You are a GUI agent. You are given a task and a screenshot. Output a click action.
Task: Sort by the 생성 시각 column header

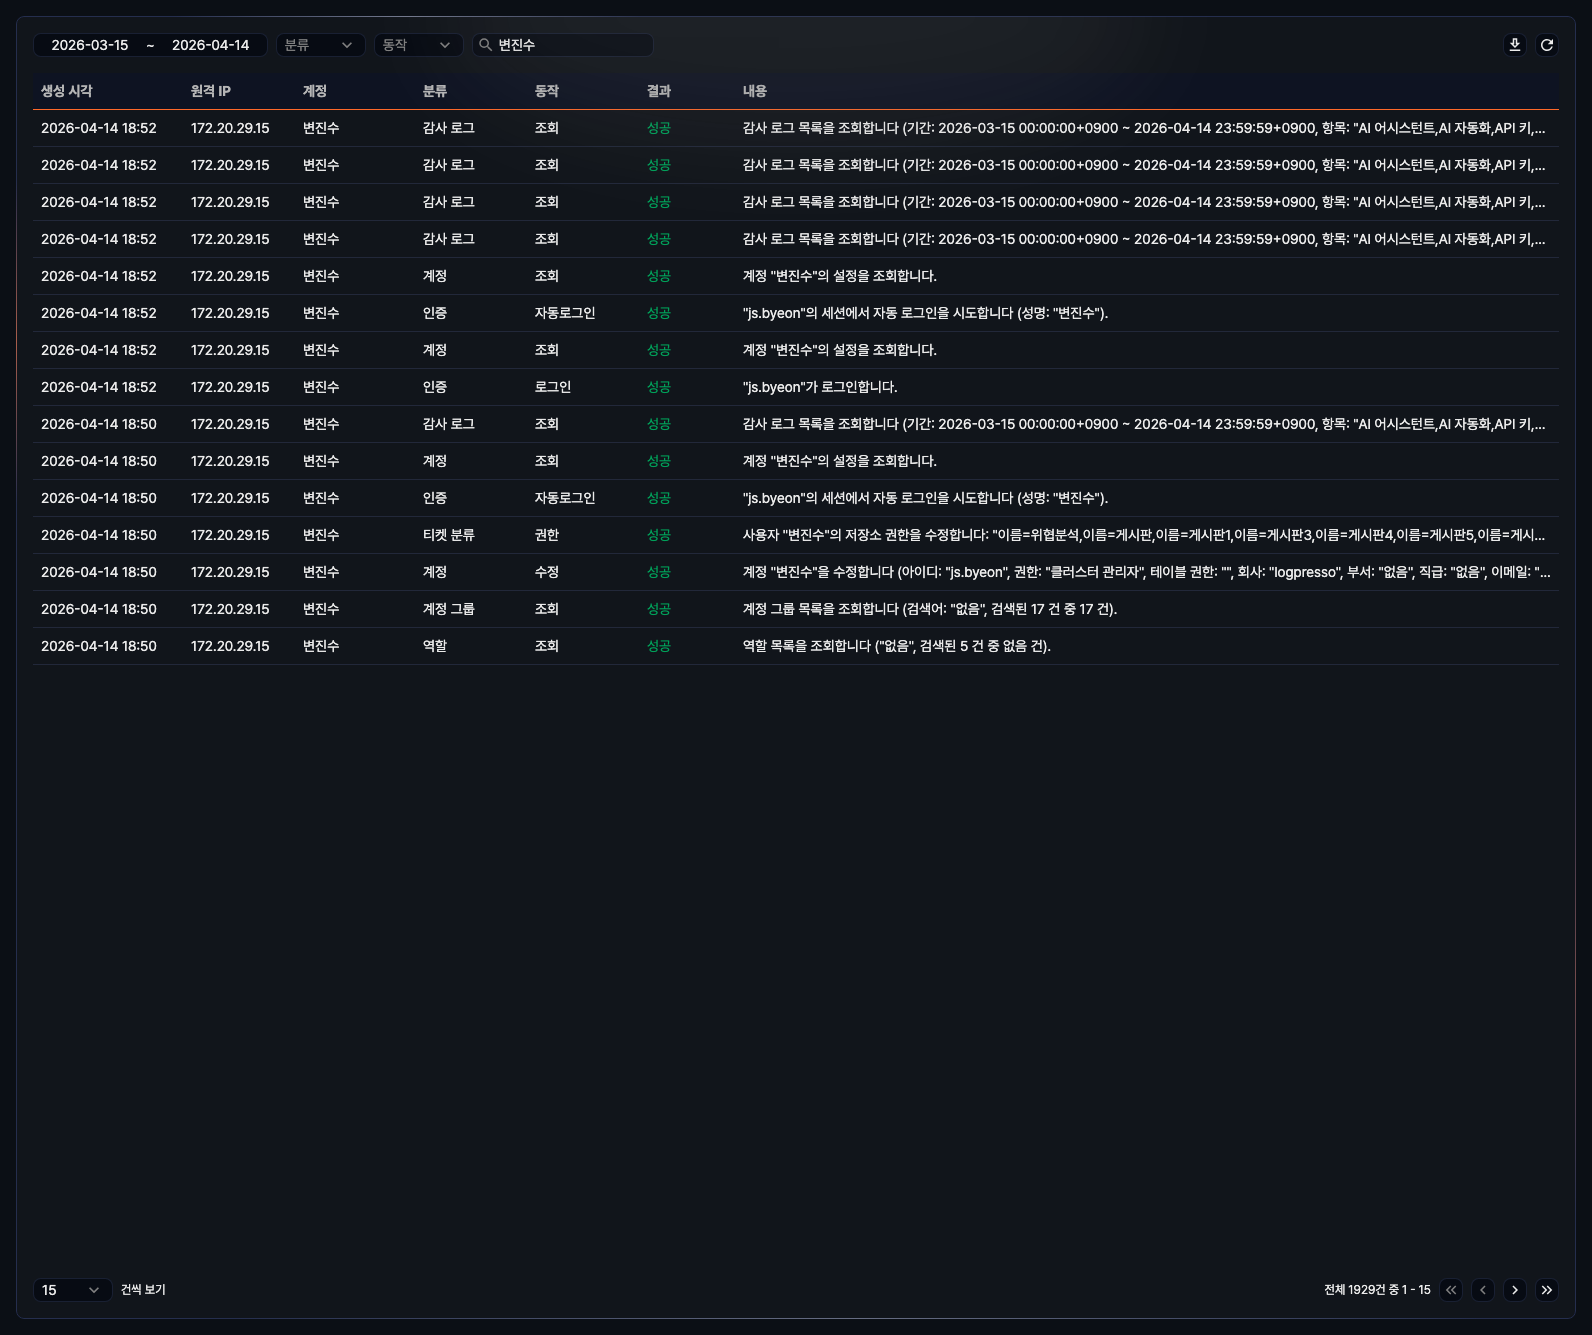point(66,91)
